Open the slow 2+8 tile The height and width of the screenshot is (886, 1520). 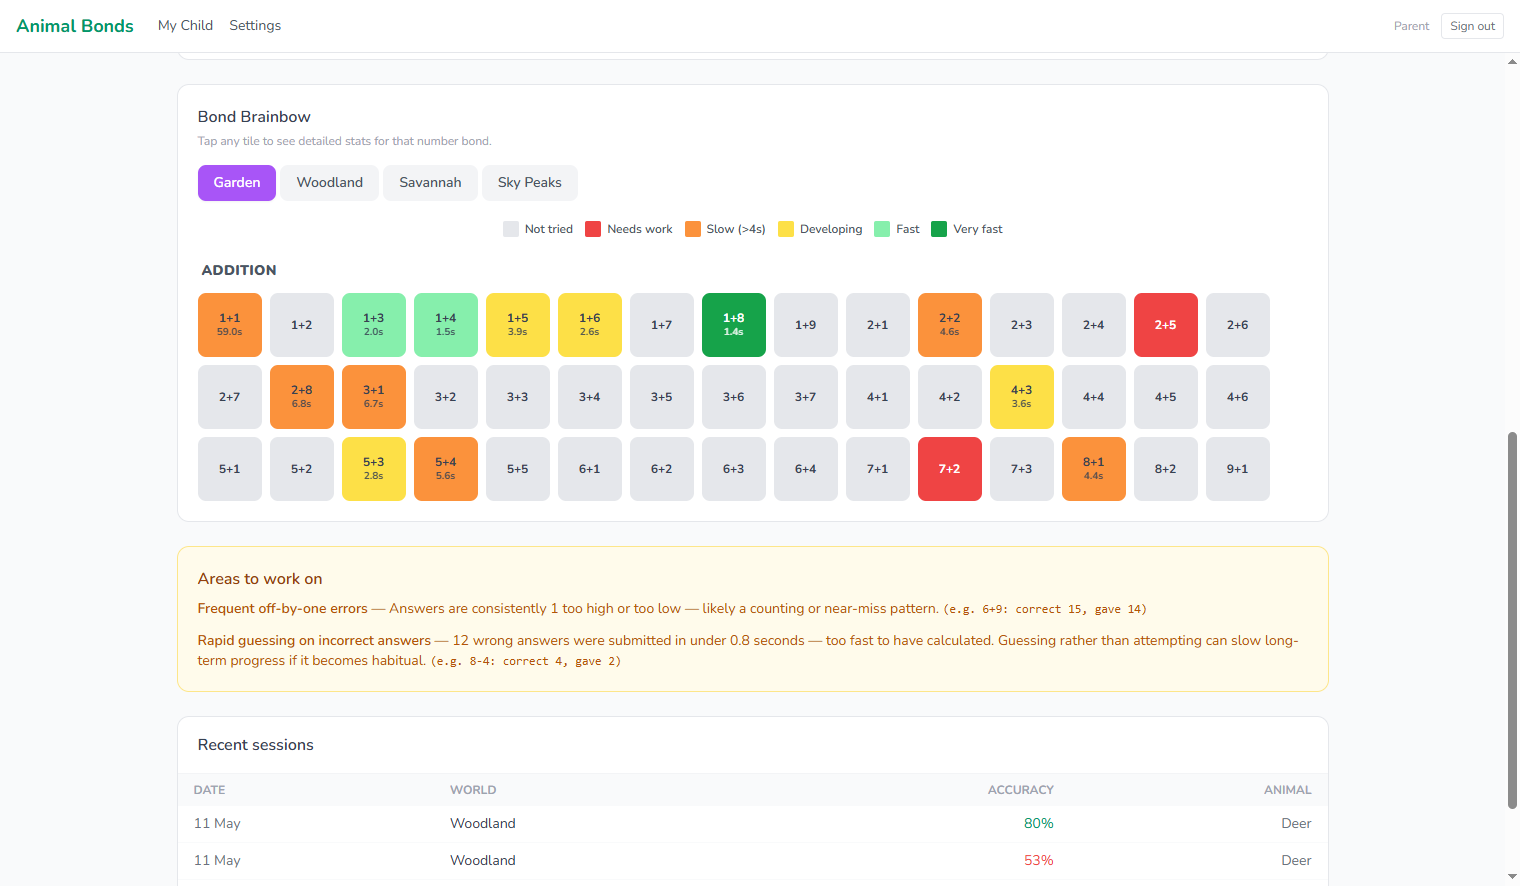pos(302,397)
